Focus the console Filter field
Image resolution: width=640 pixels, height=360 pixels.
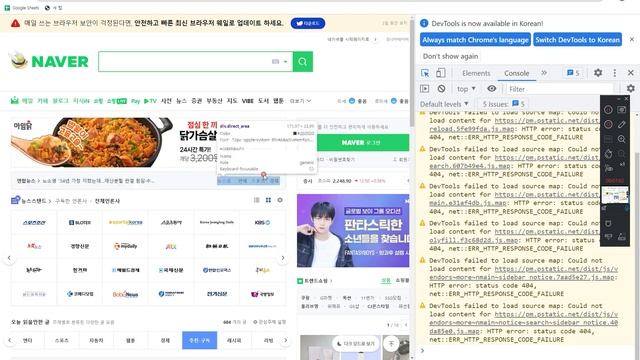click(560, 89)
